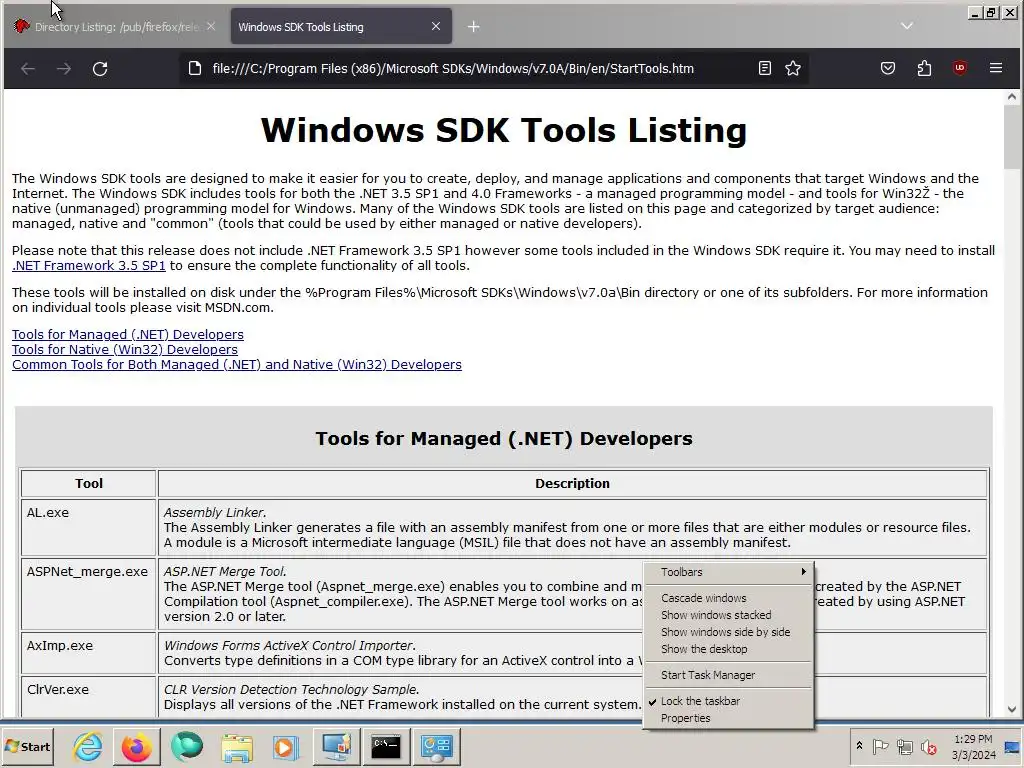Viewport: 1024px width, 768px height.
Task: Open the clock showing 1:29 PM
Action: point(973,746)
